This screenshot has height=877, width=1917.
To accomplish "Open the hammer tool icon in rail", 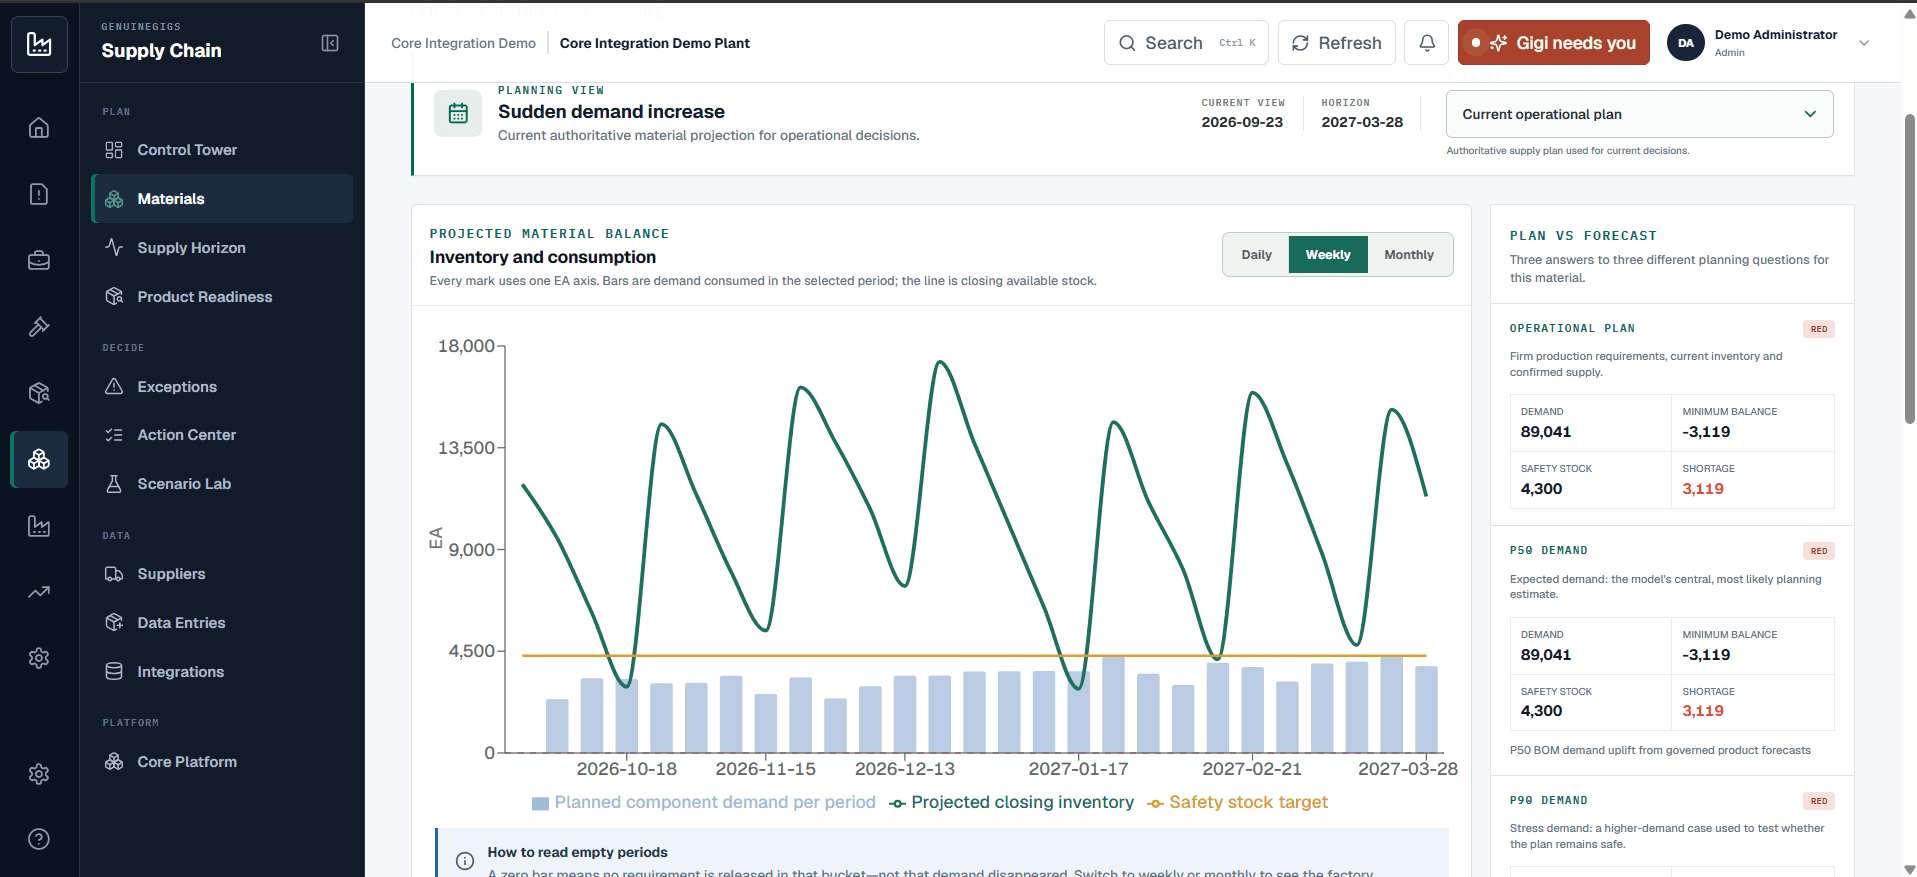I will (x=39, y=327).
